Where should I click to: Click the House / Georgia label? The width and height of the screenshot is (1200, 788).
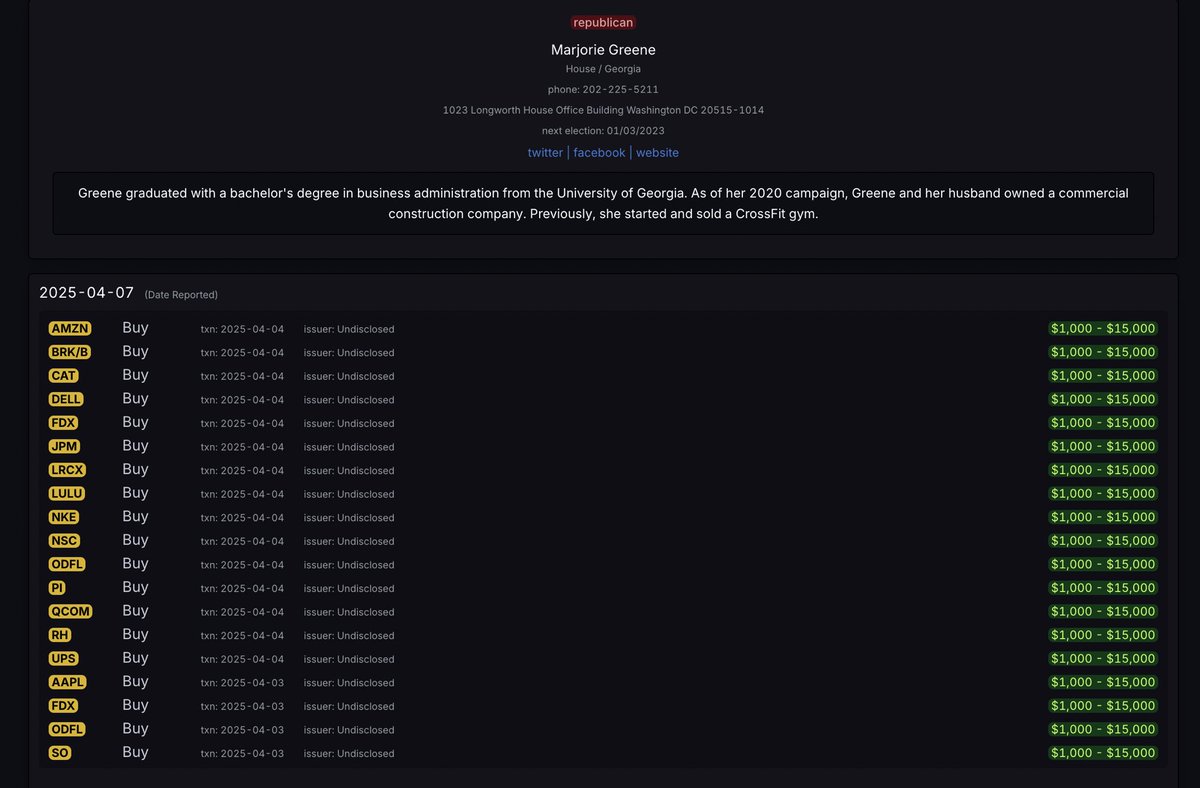pyautogui.click(x=603, y=69)
